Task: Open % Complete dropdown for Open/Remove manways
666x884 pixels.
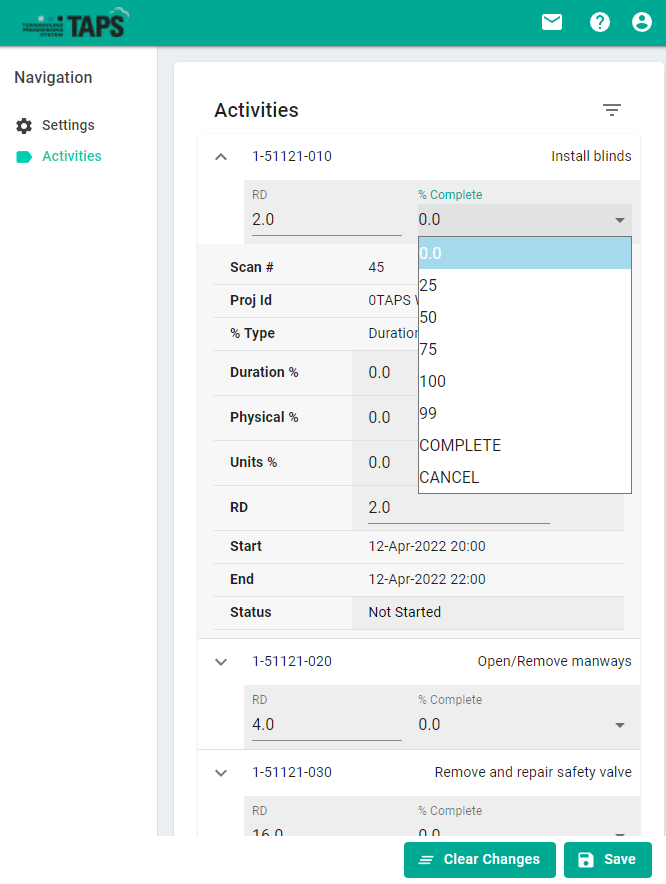Action: tap(524, 724)
